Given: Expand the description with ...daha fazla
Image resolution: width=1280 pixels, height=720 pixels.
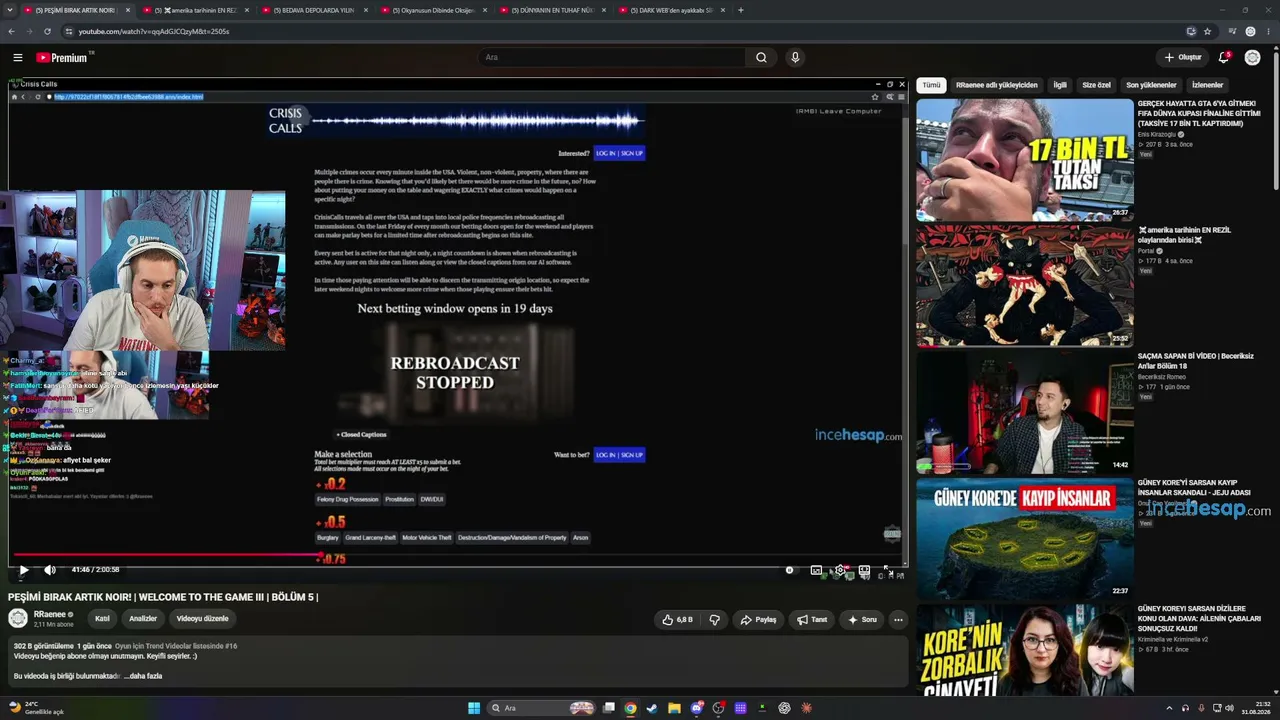Looking at the screenshot, I should pyautogui.click(x=143, y=676).
